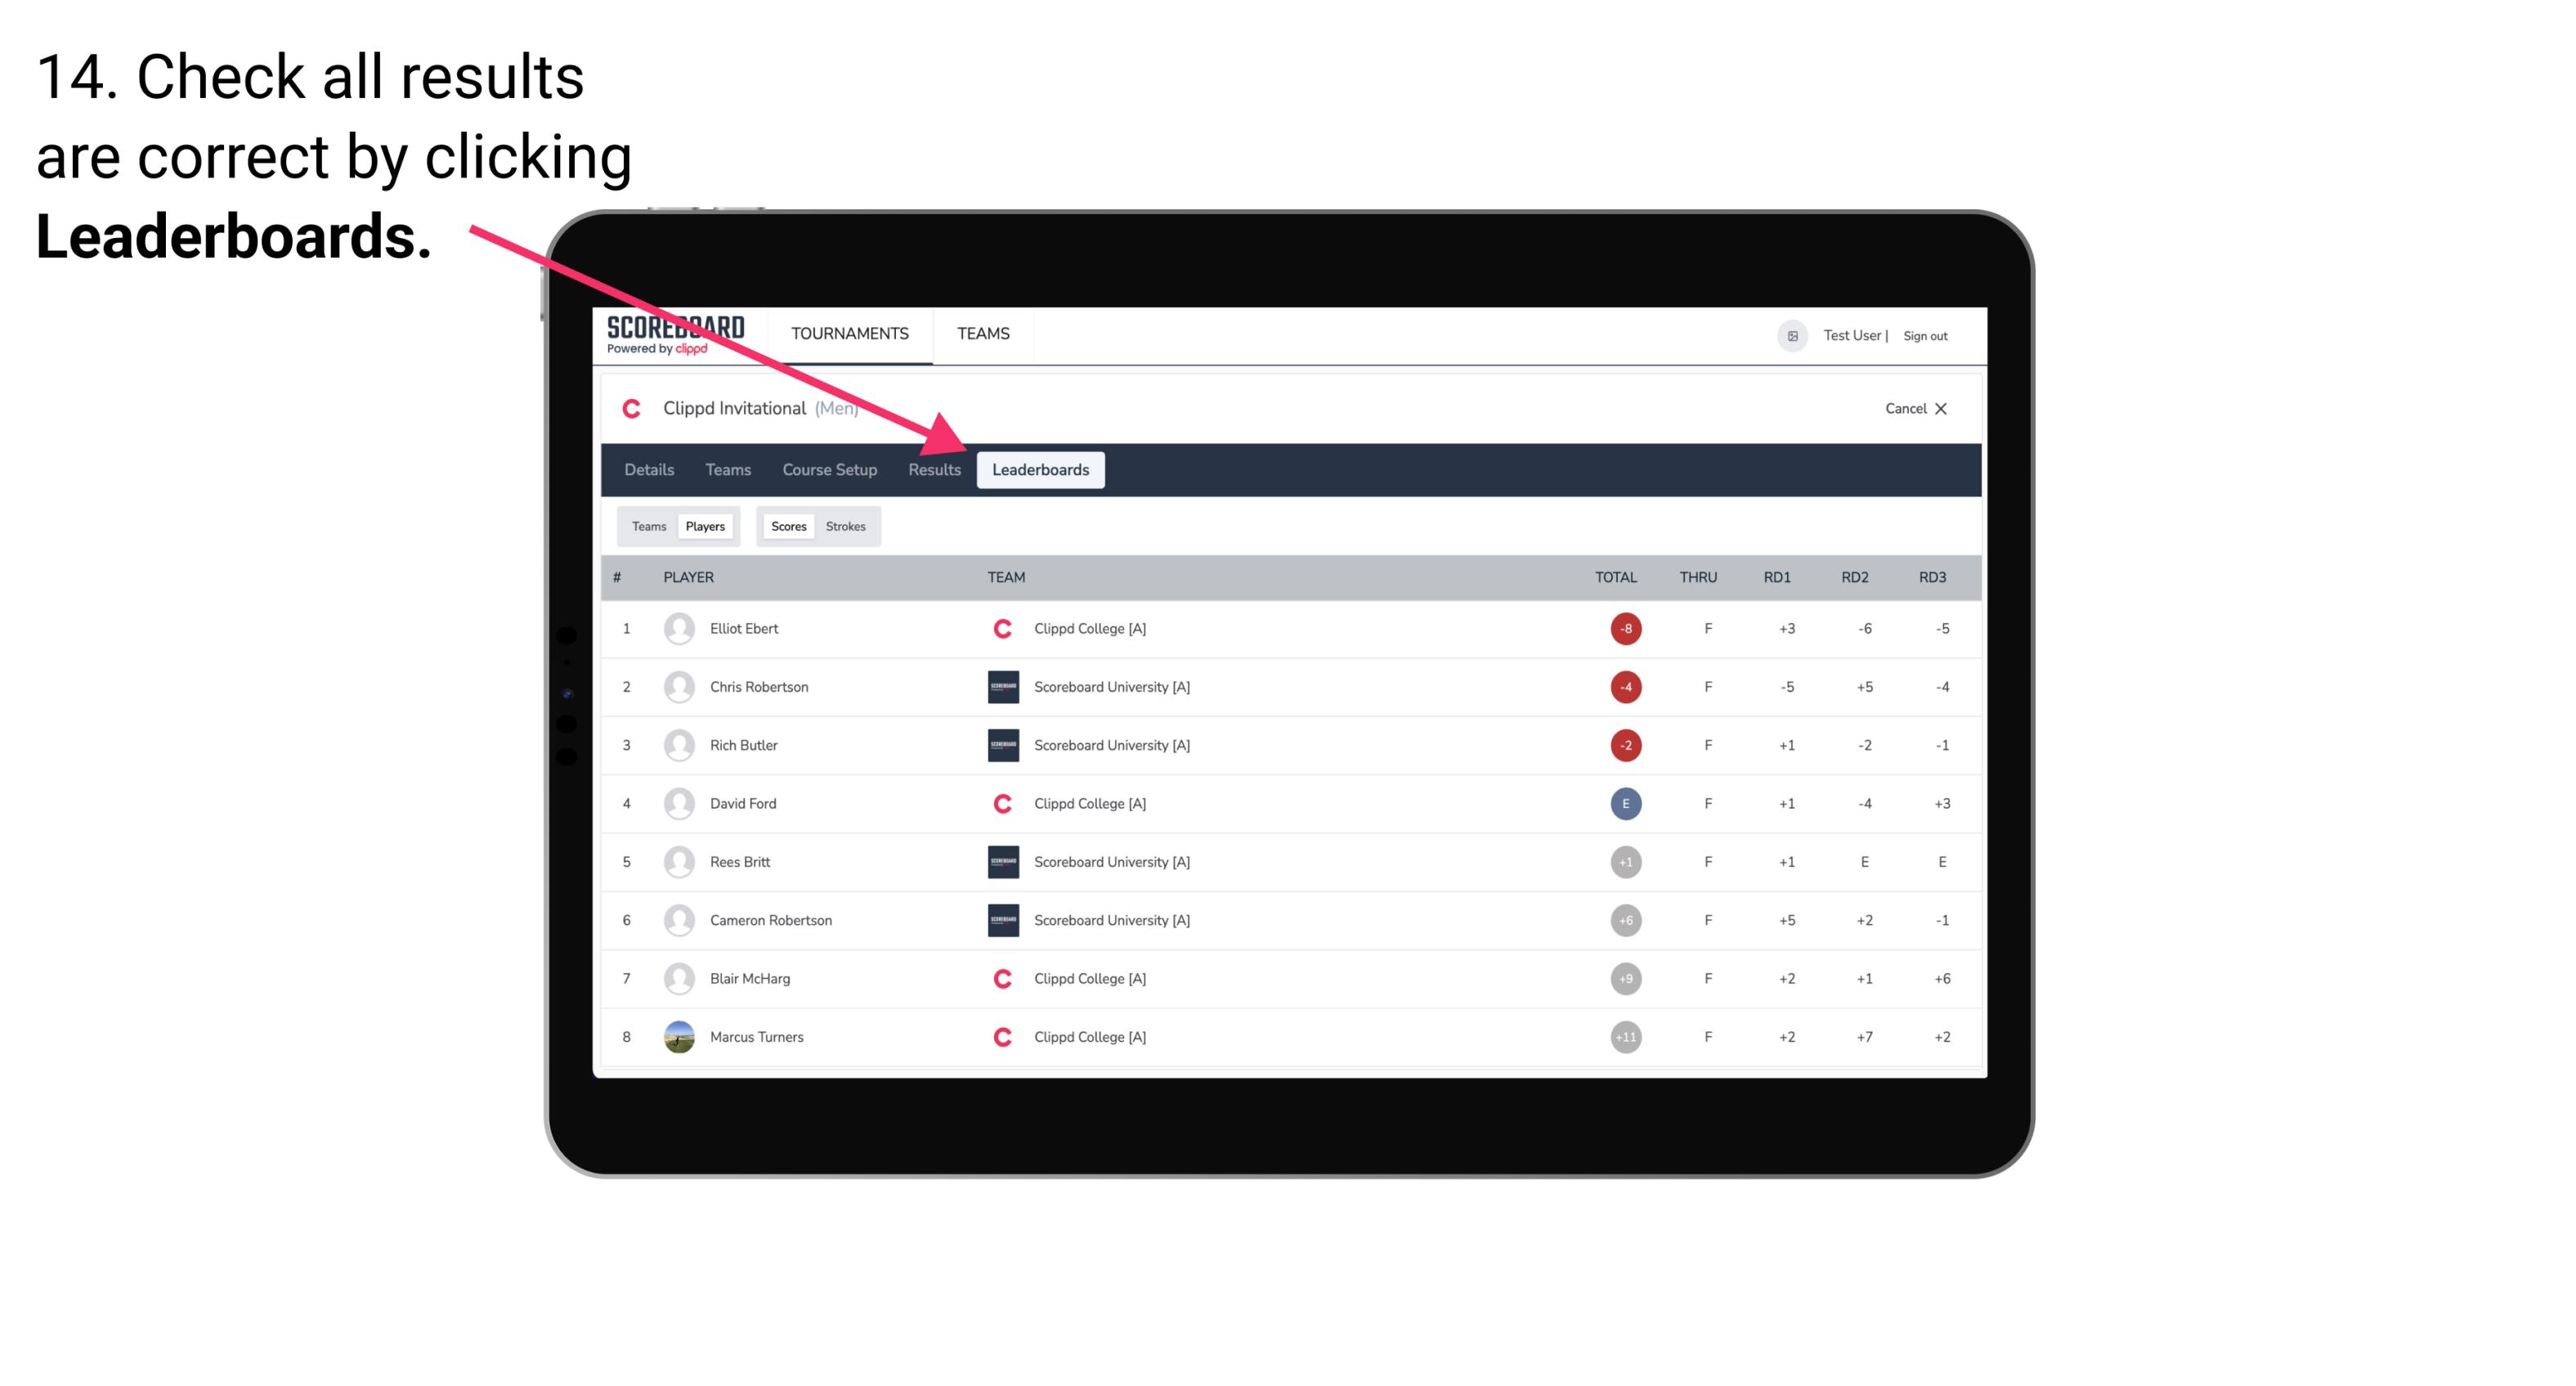The image size is (2576, 1386).
Task: Select the Strokes filter icon
Action: pos(844,526)
